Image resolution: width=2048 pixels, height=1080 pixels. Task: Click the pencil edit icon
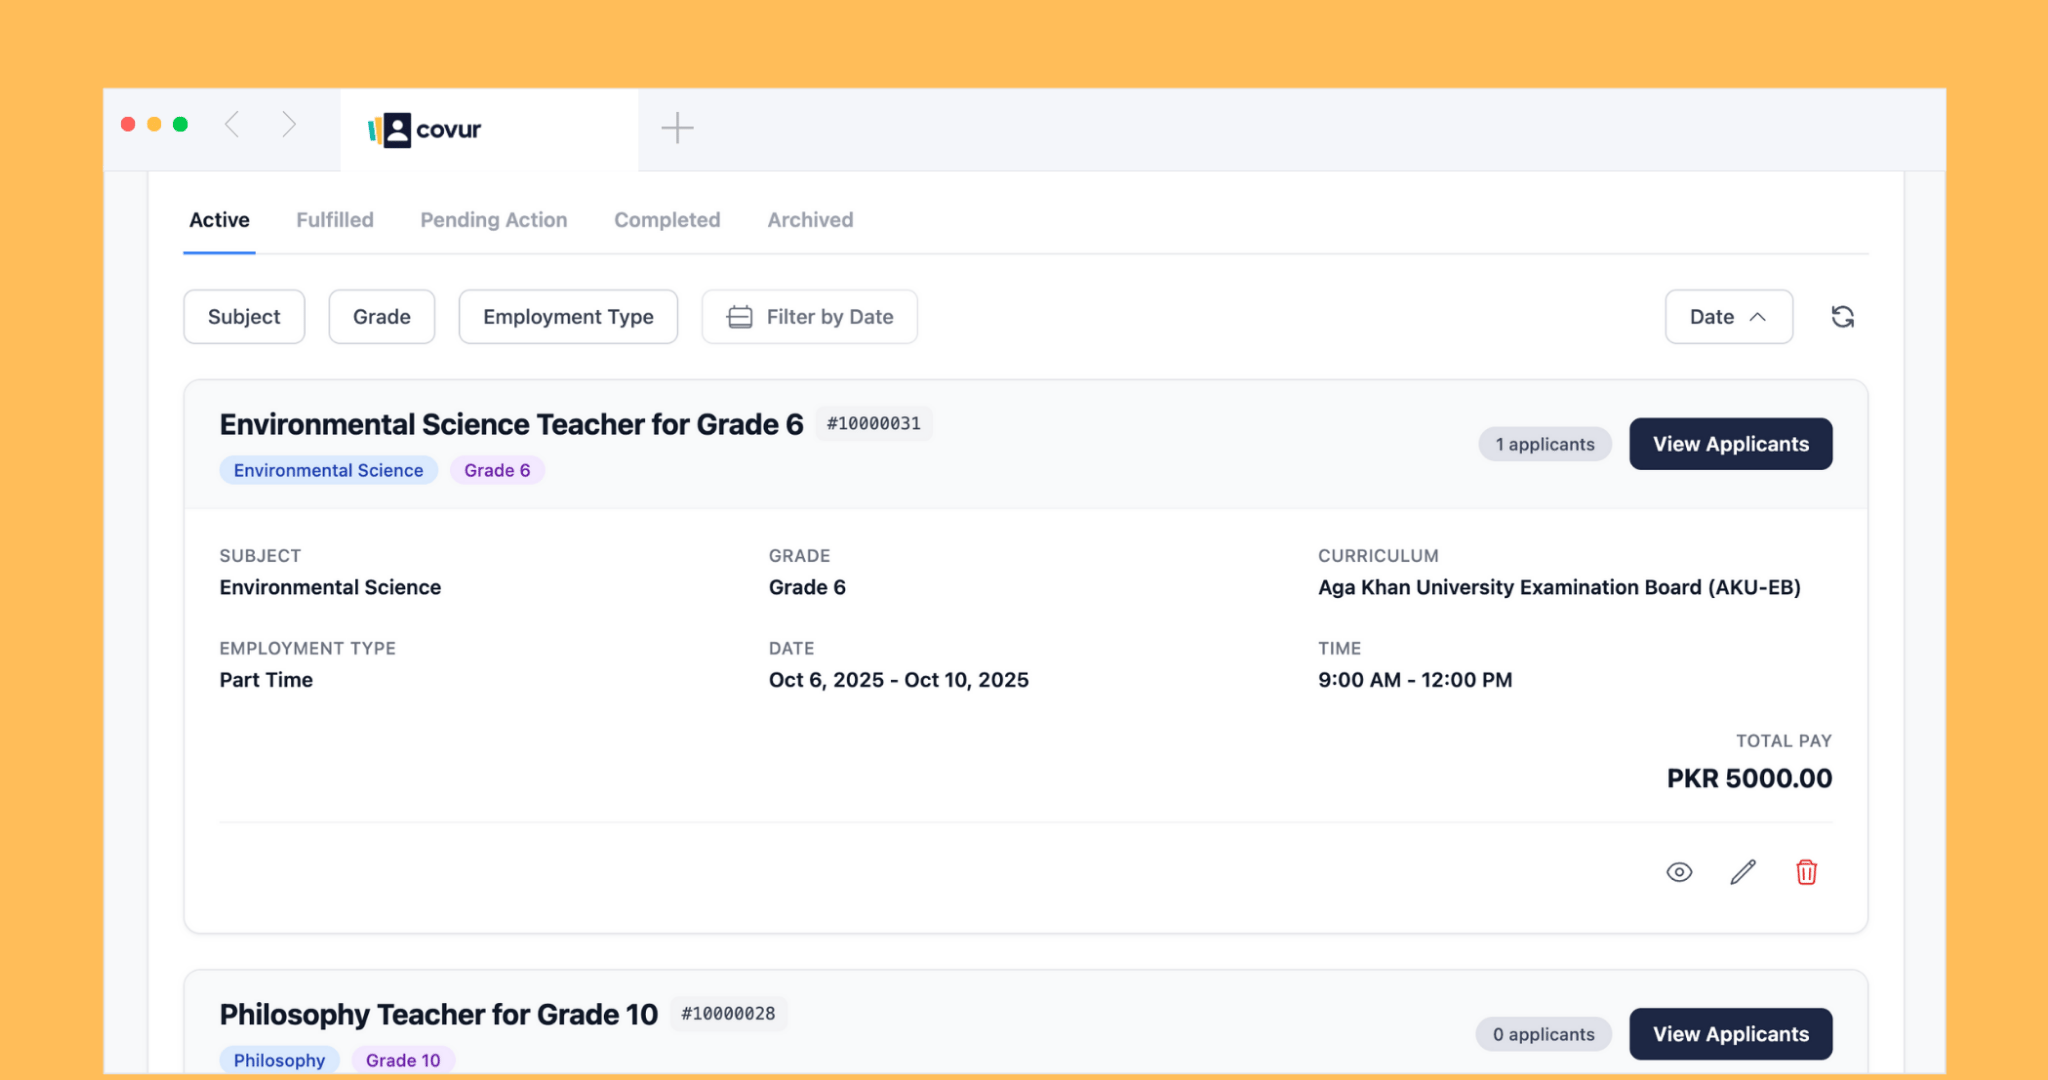tap(1743, 872)
